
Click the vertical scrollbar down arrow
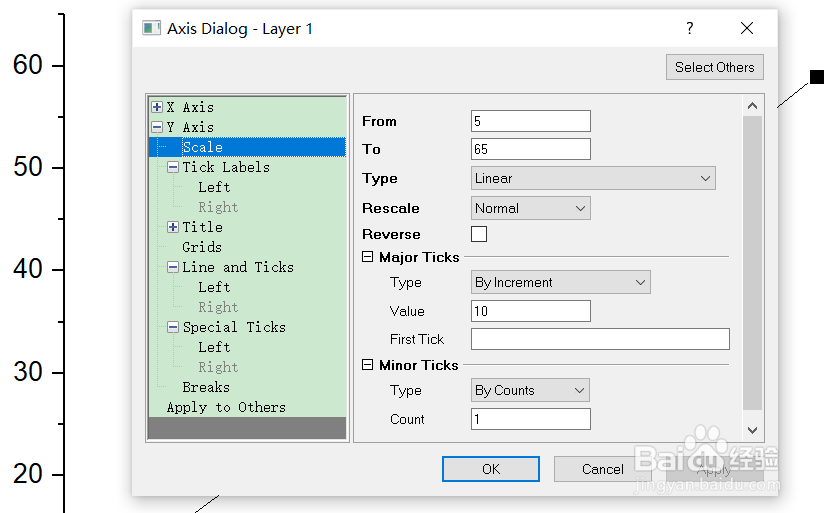pos(753,430)
